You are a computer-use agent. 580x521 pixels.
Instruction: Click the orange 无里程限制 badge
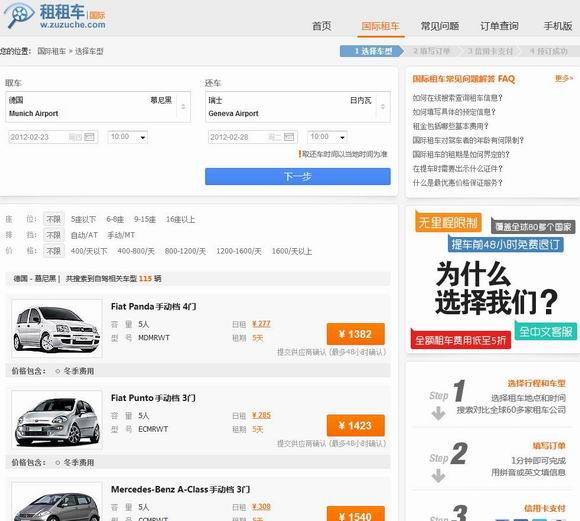pyautogui.click(x=448, y=223)
